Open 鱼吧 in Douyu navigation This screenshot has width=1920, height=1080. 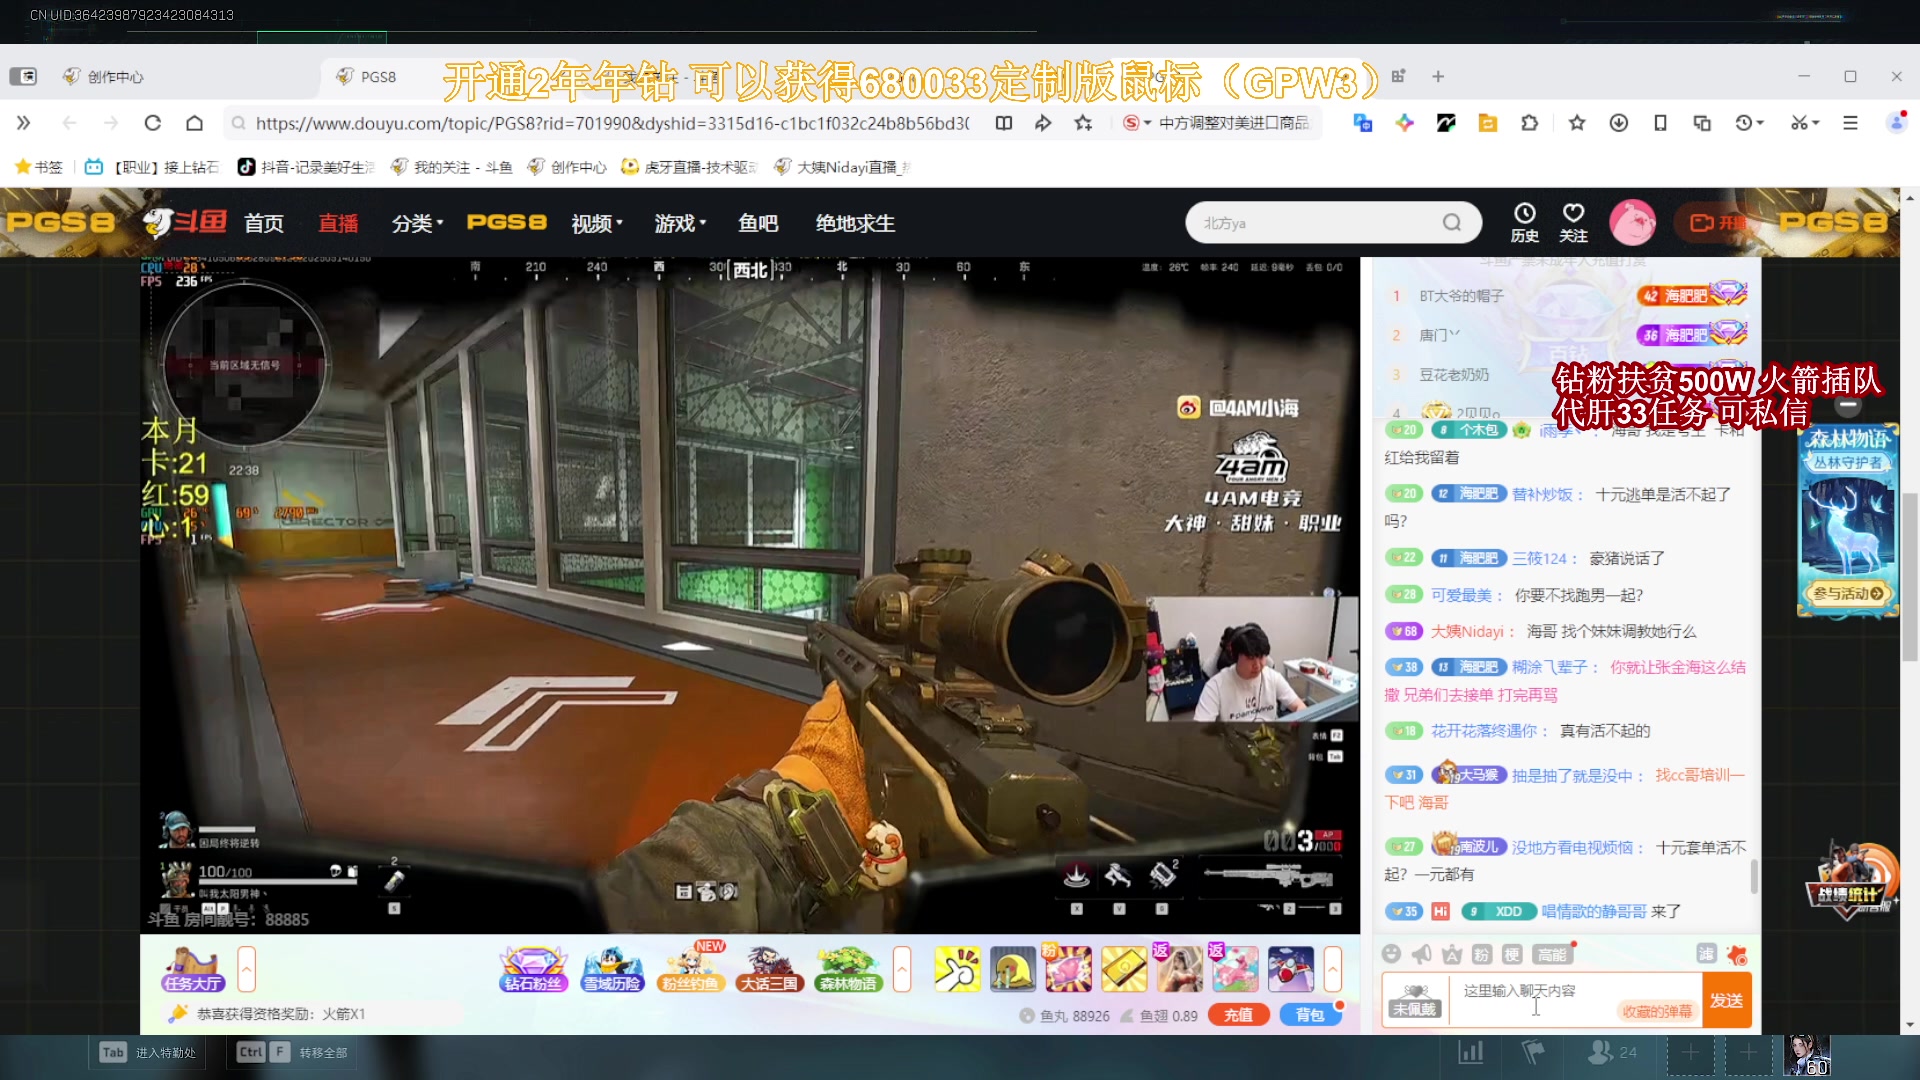click(x=758, y=223)
